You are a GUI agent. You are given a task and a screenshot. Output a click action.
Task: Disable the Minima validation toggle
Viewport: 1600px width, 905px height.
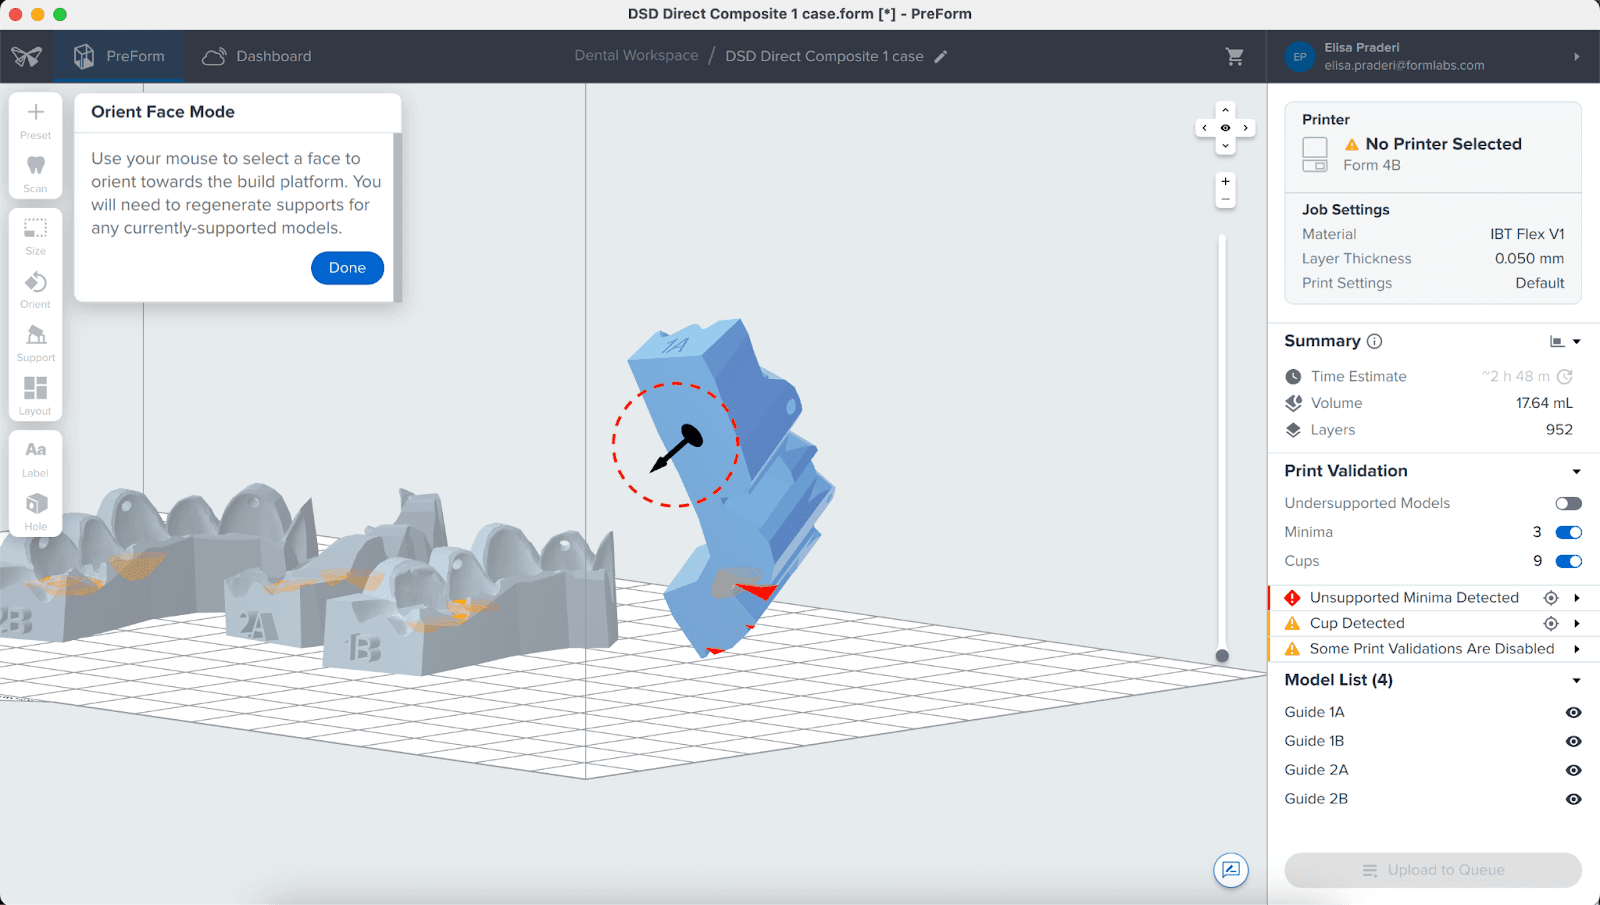[1568, 532]
